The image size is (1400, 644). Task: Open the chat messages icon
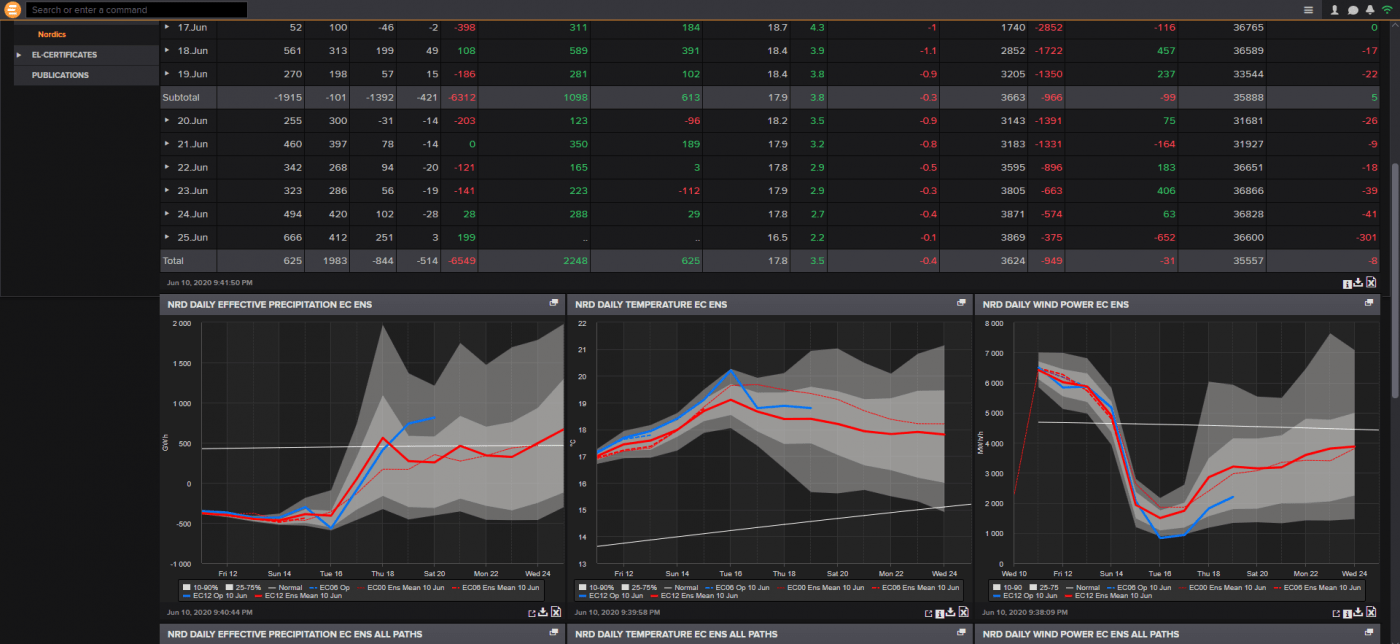point(1352,10)
